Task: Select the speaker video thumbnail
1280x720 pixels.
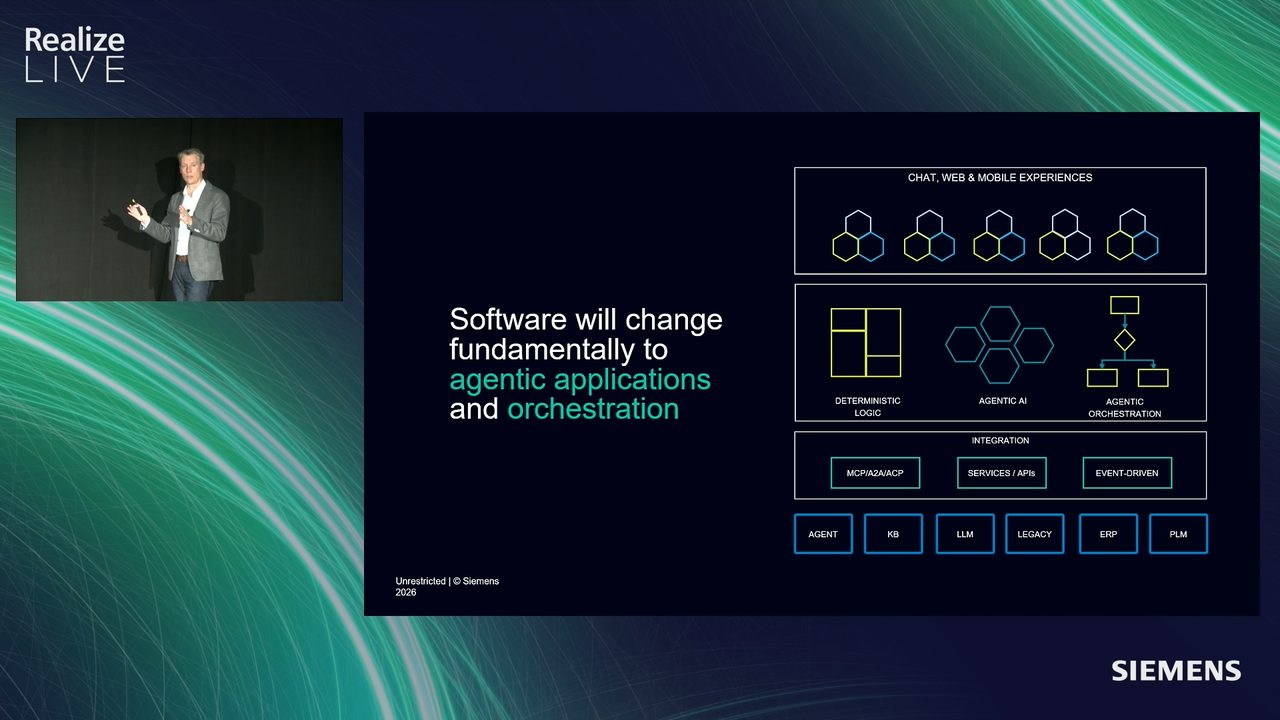Action: 179,210
